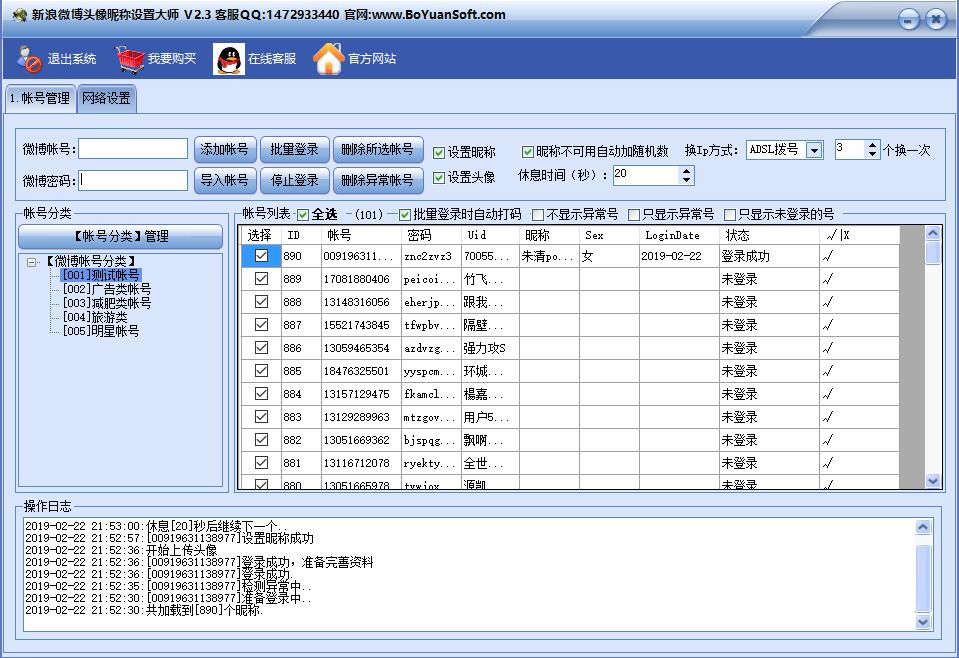Uncheck the row checkbox for ID 881

point(261,462)
